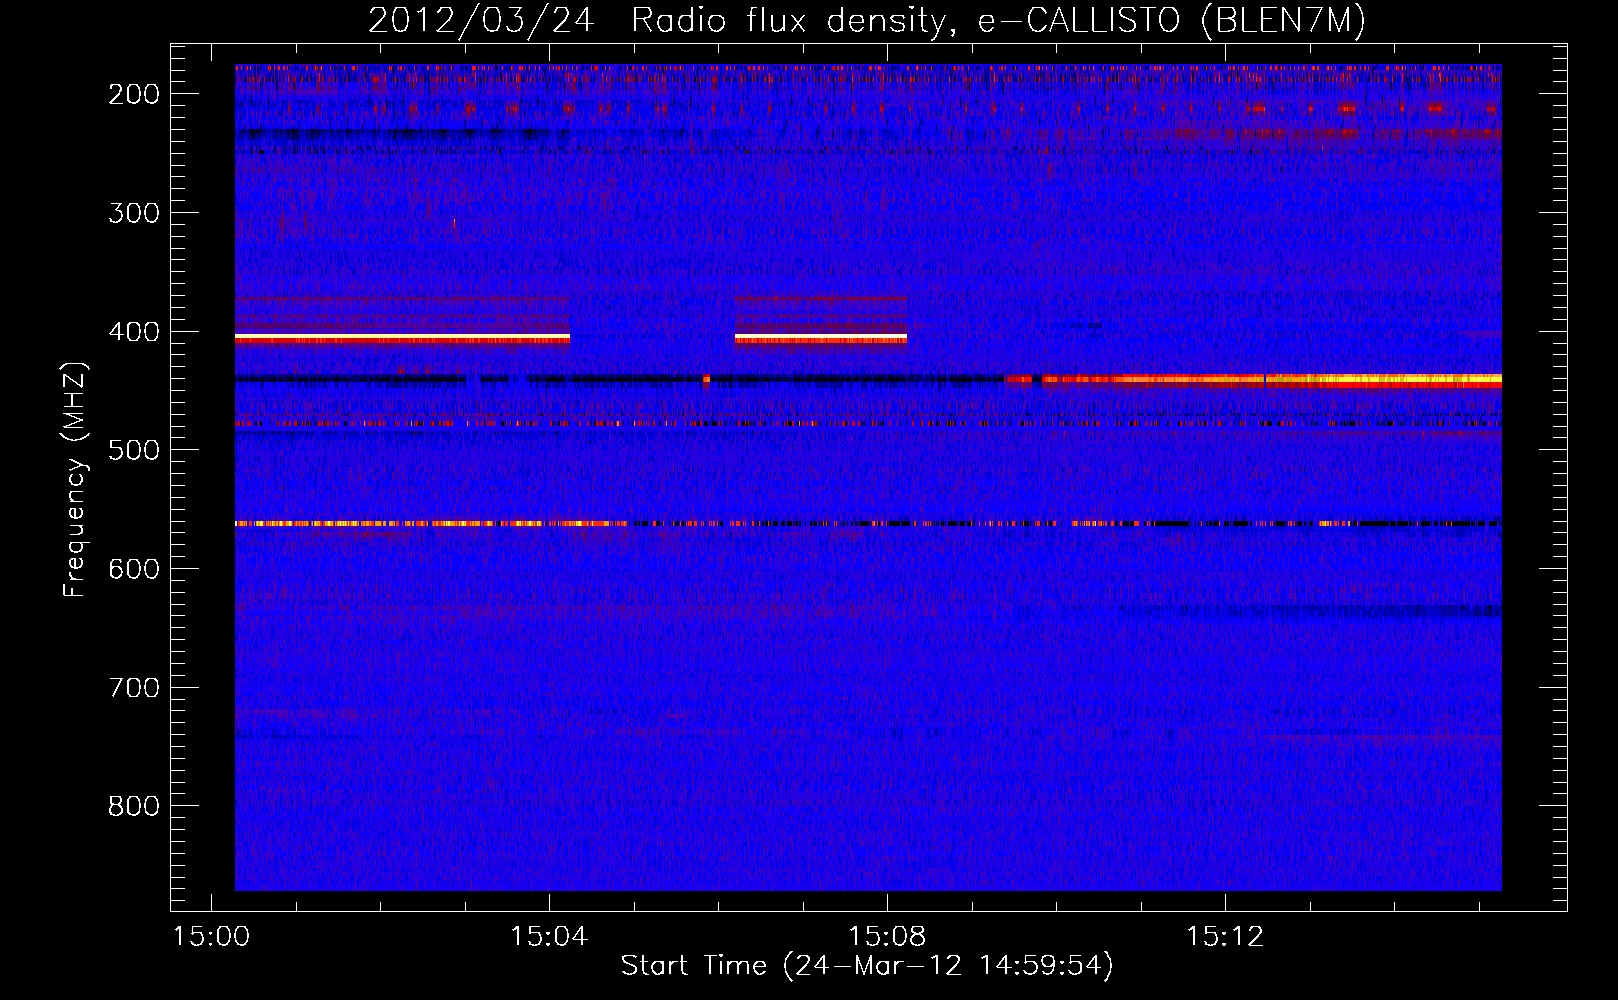The width and height of the screenshot is (1618, 1000).
Task: Click the 15:08 time tick label
Action: point(887,937)
